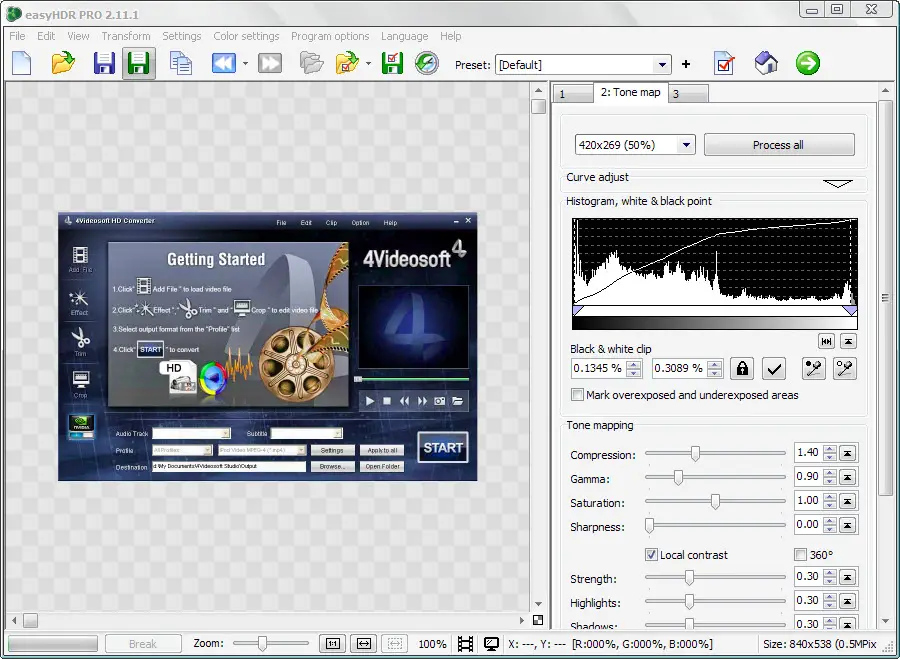900x659 pixels.
Task: Decrease white clip 0.3089 % stepper down
Action: 714,373
